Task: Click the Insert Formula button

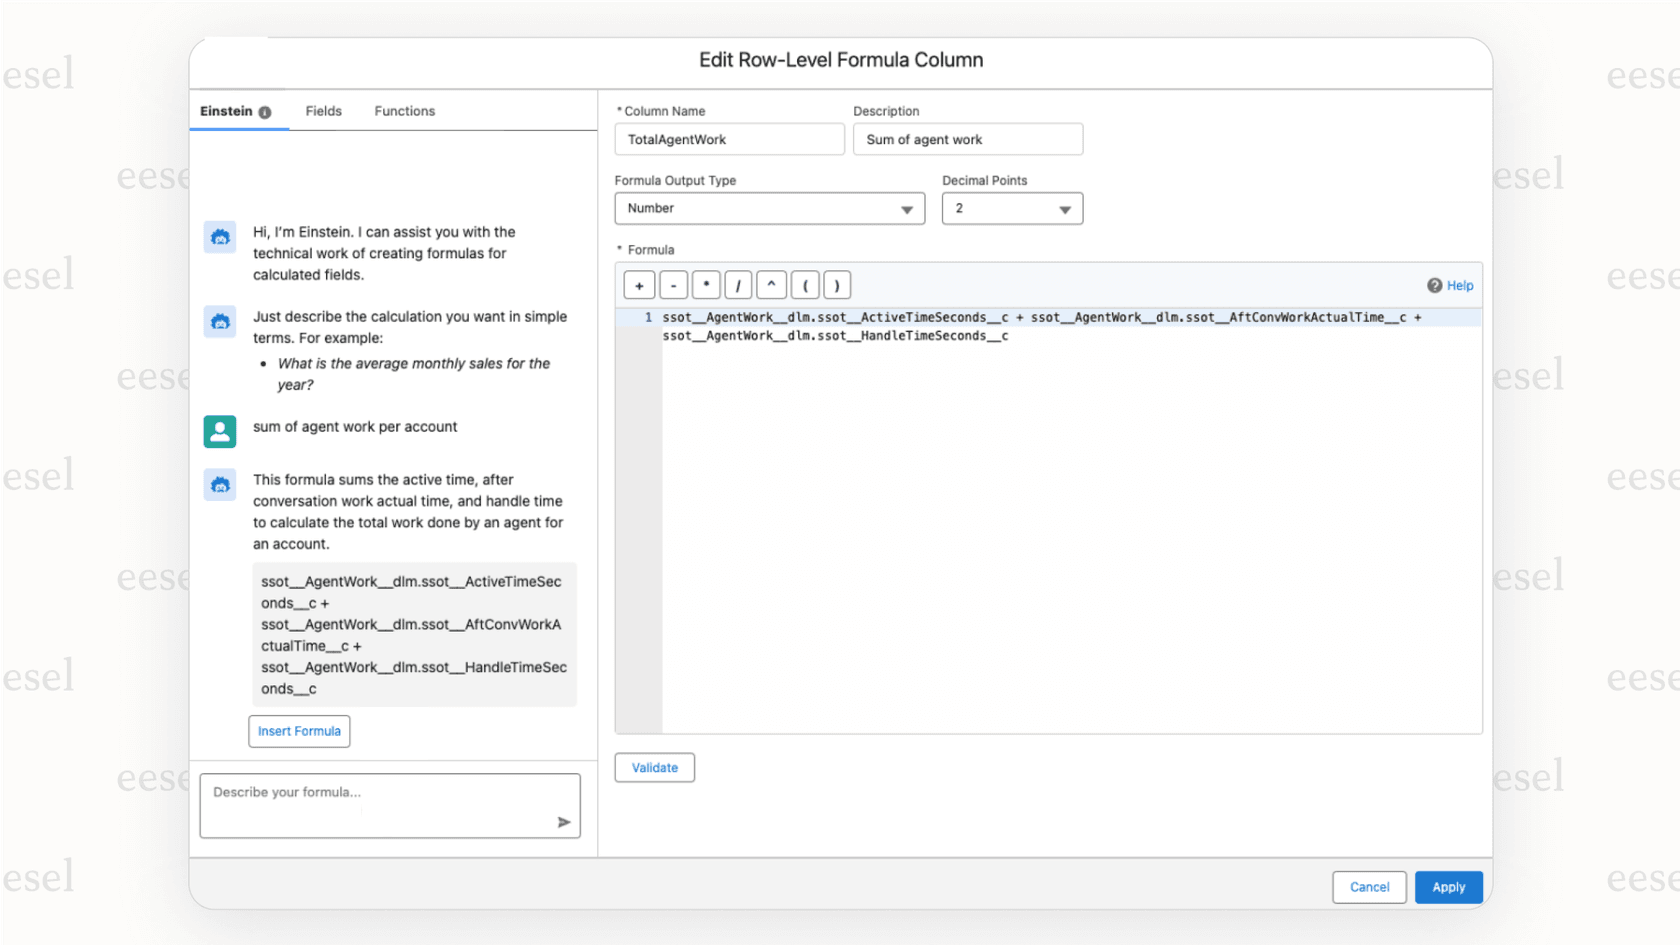Action: pos(299,731)
